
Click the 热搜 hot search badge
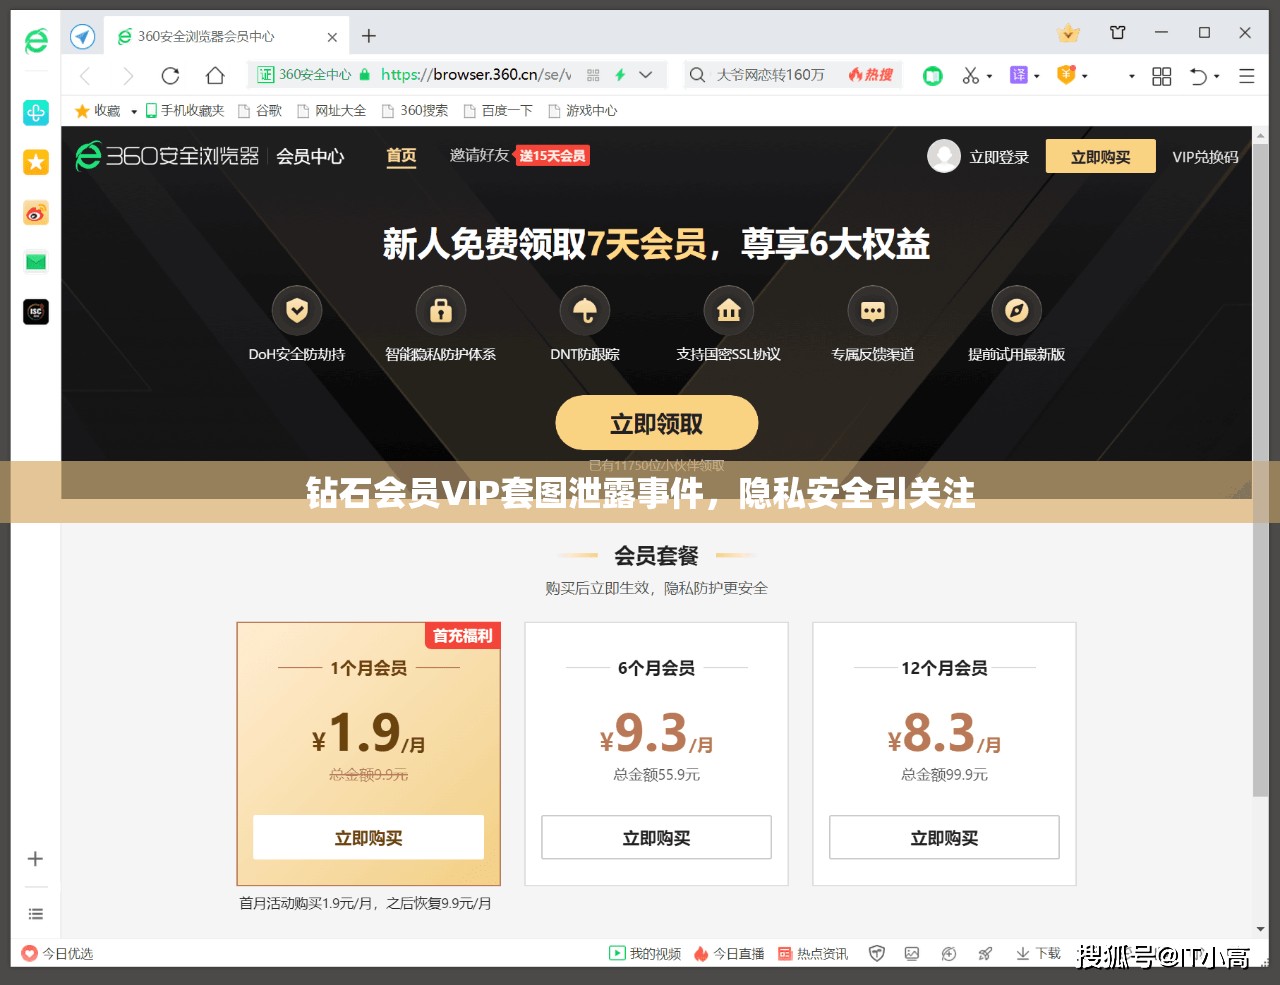click(871, 75)
